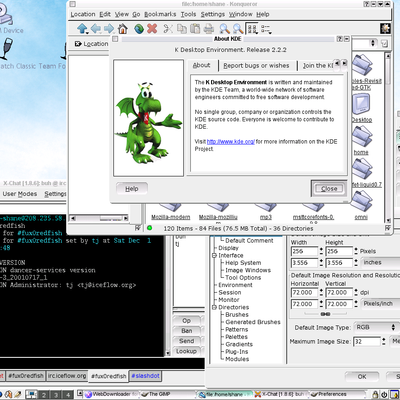400x400 pixels.
Task: Open the Location menu in Konqueror
Action: [83, 14]
